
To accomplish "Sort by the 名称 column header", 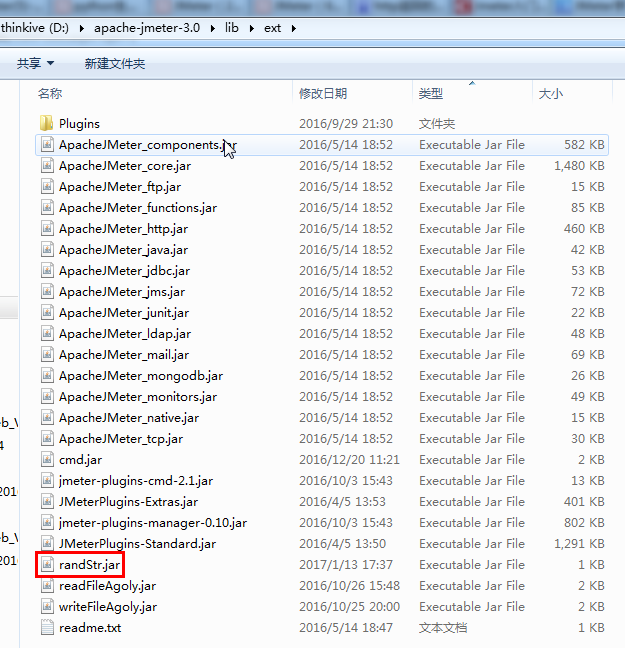I will coord(50,93).
